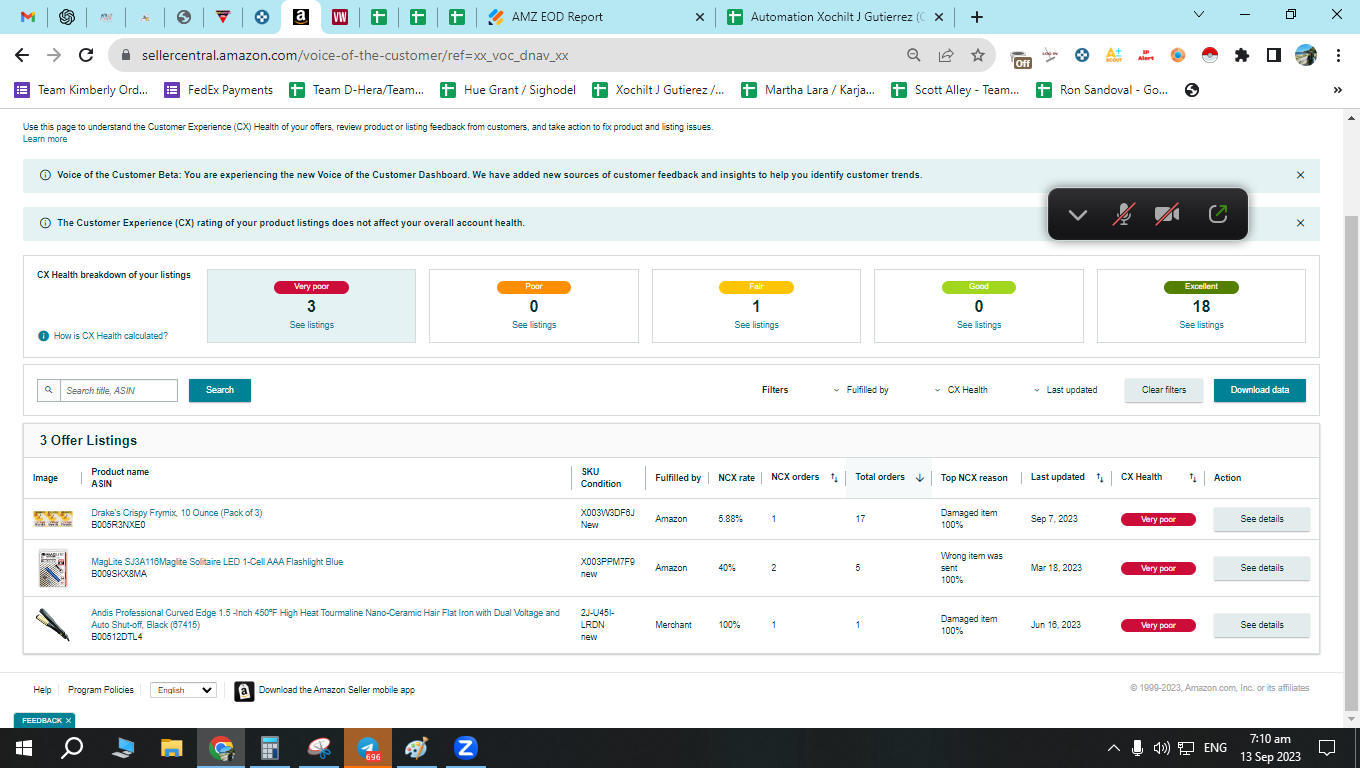Open the IP Alert extension

pyautogui.click(x=1146, y=55)
